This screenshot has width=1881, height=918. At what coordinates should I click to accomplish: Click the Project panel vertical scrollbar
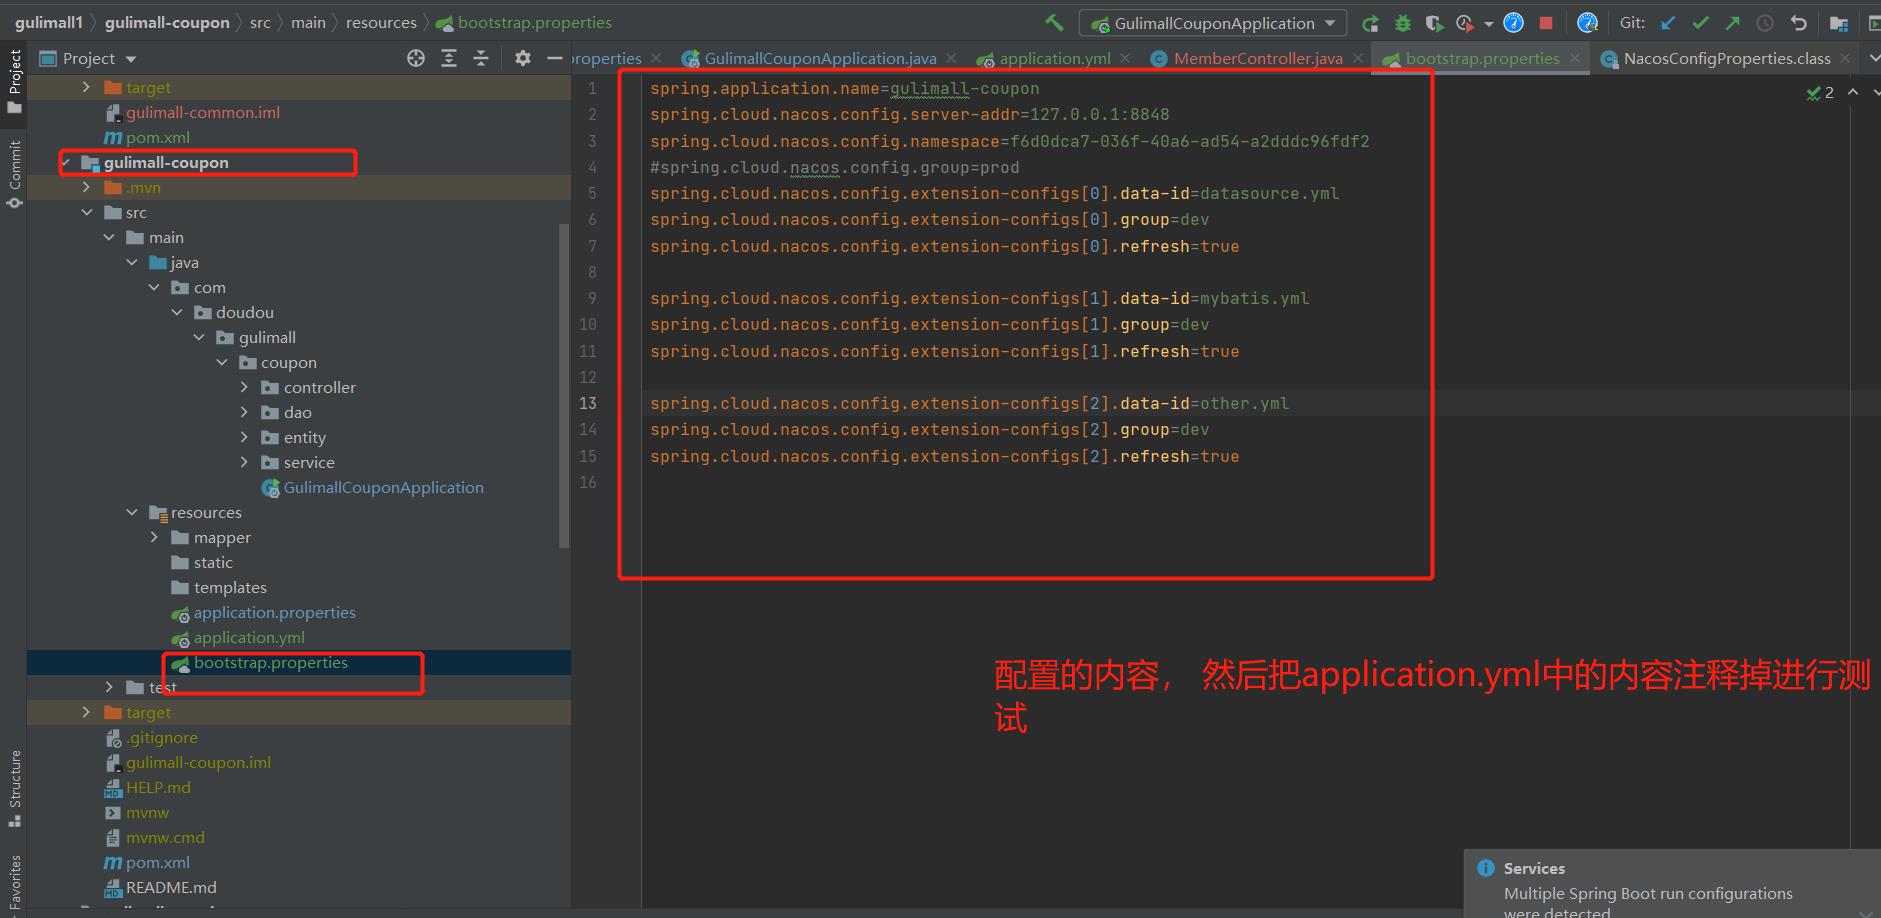point(565,385)
